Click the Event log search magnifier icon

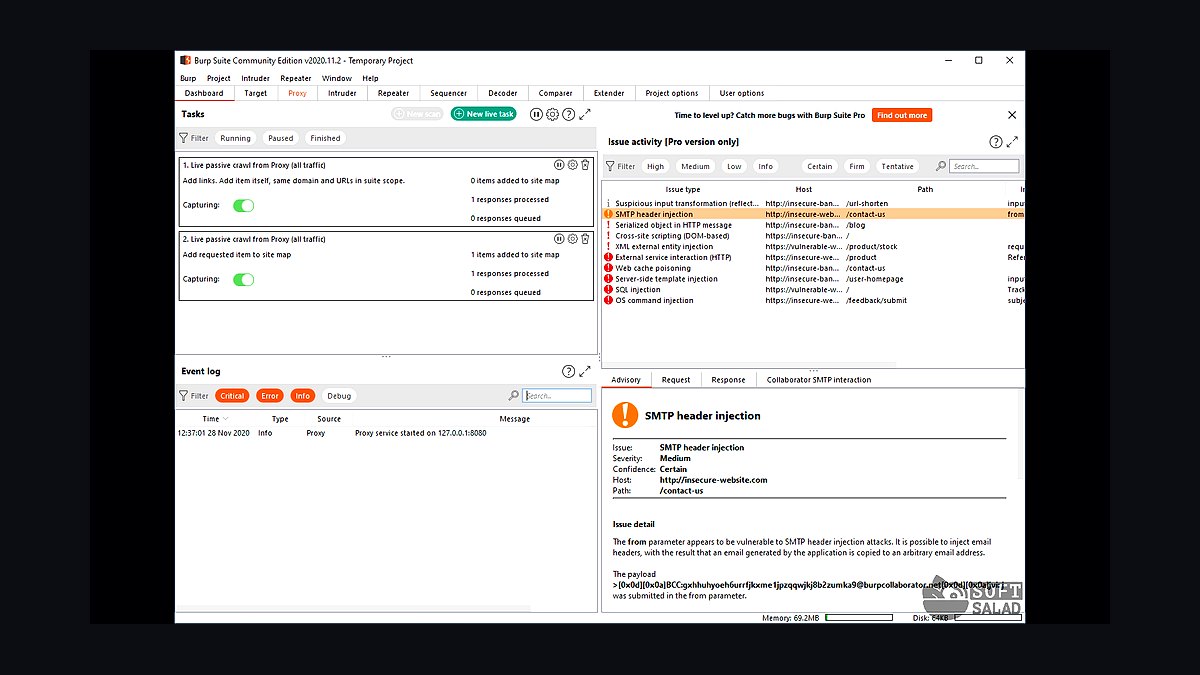pos(514,396)
